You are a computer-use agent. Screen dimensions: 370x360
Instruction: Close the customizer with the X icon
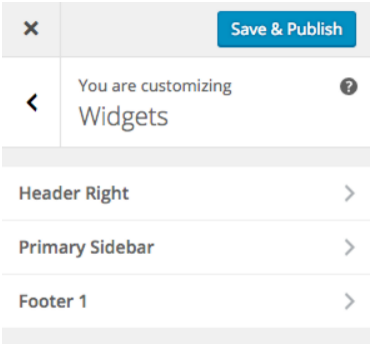coord(31,29)
